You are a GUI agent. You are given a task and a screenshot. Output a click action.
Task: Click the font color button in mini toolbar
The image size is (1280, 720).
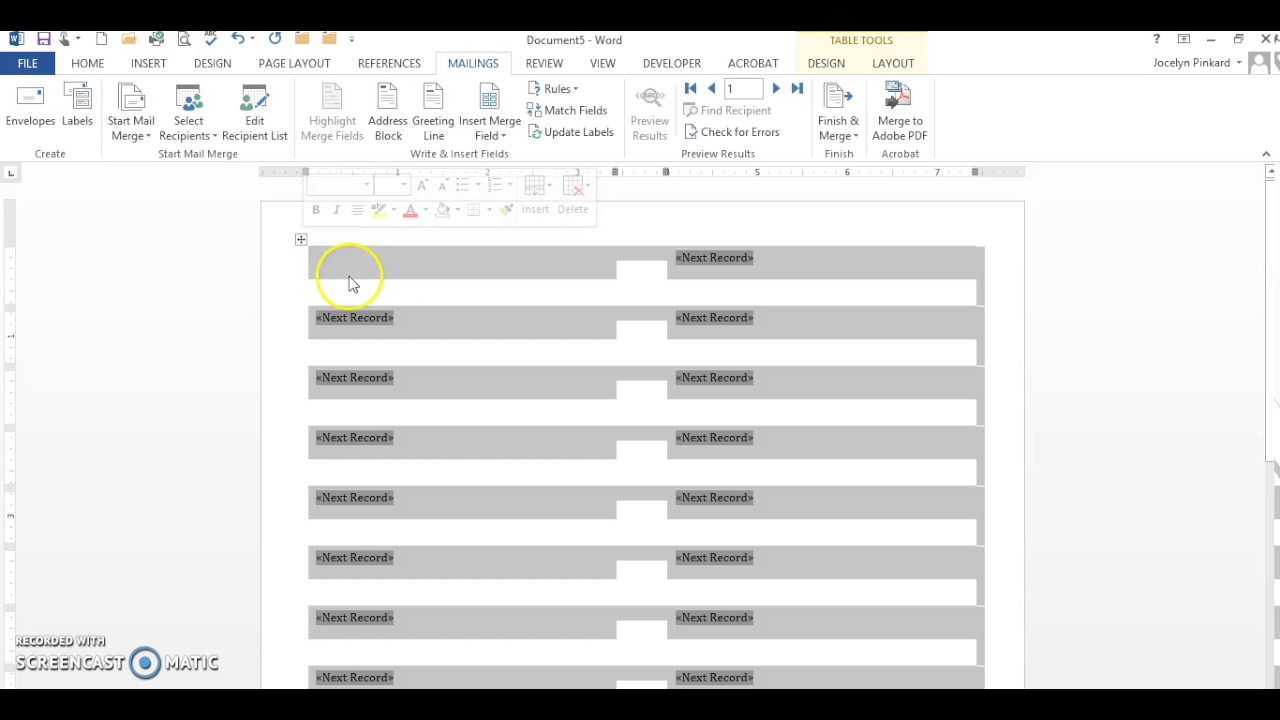[x=410, y=209]
